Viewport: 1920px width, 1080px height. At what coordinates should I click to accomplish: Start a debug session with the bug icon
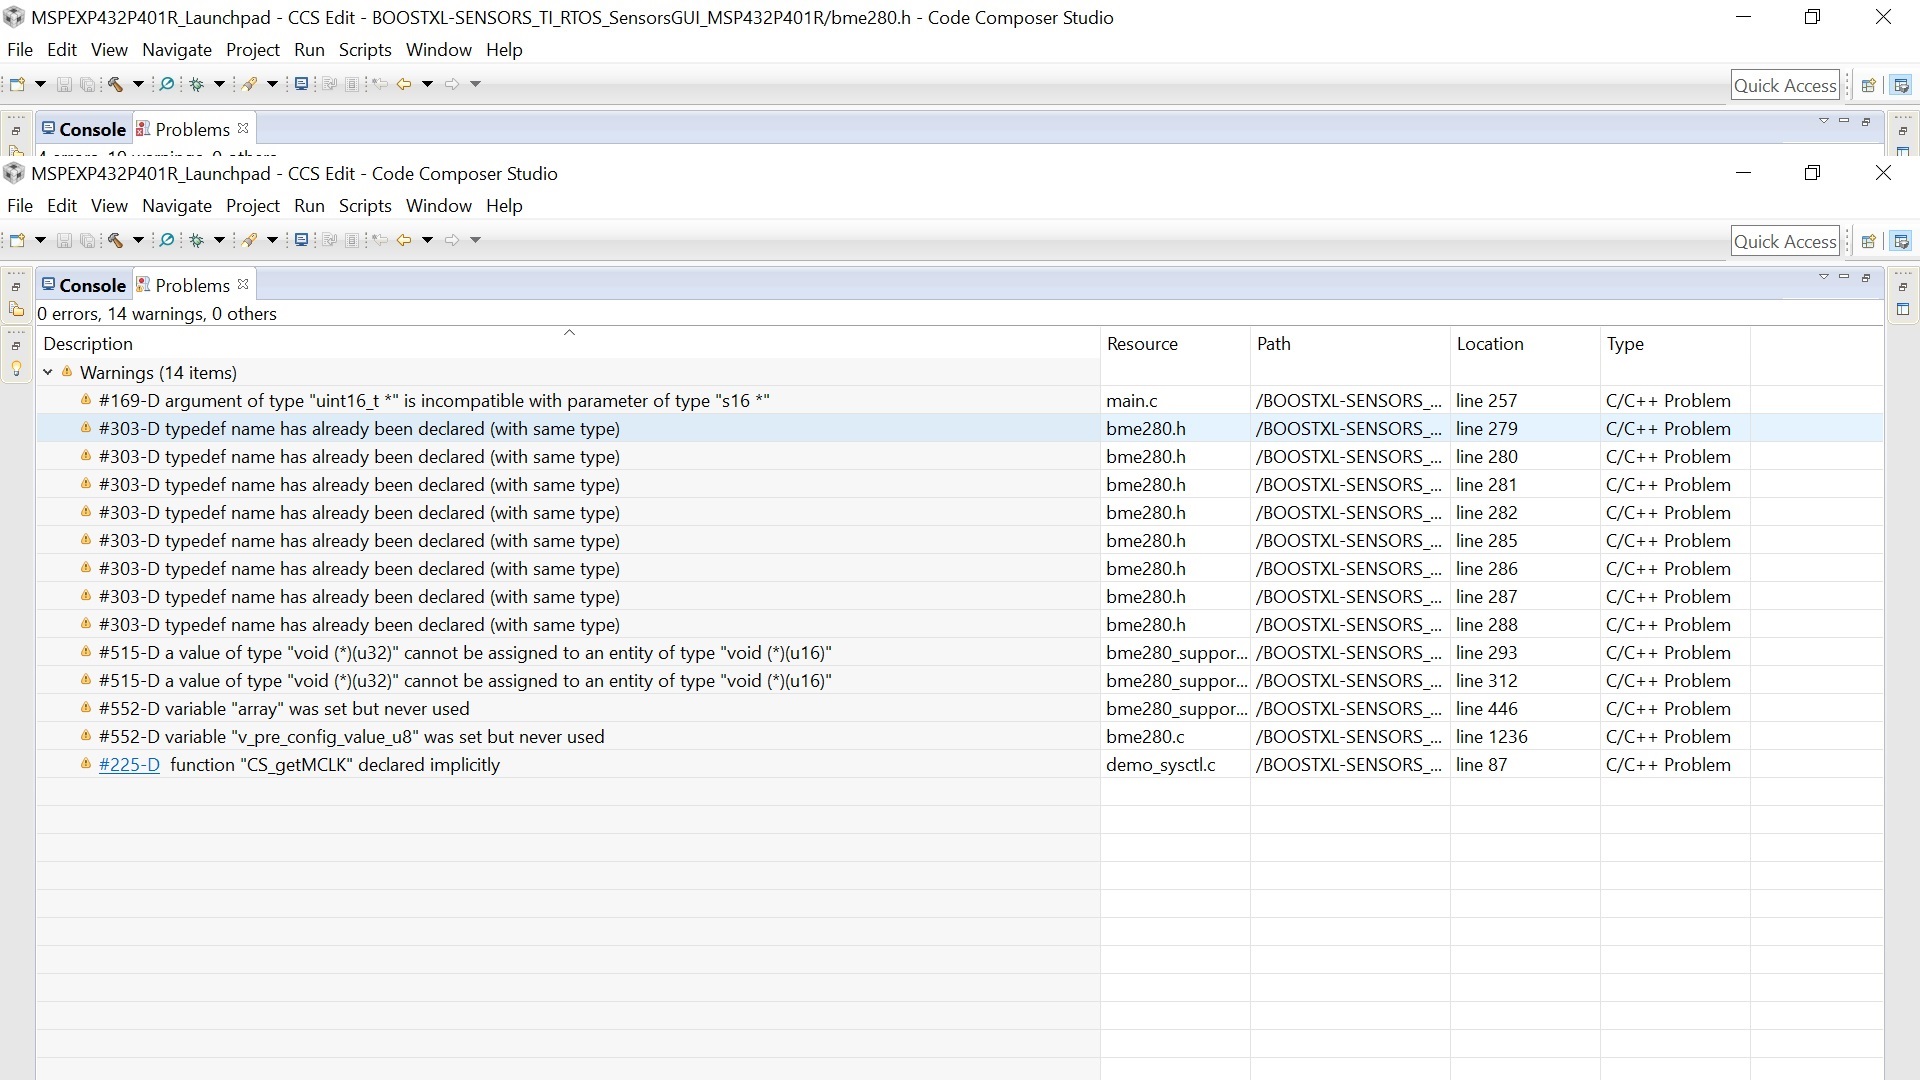[x=197, y=240]
